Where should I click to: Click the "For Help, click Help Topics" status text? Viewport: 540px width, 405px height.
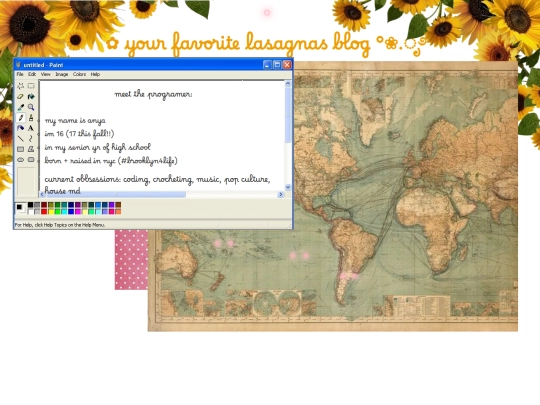click(x=60, y=225)
